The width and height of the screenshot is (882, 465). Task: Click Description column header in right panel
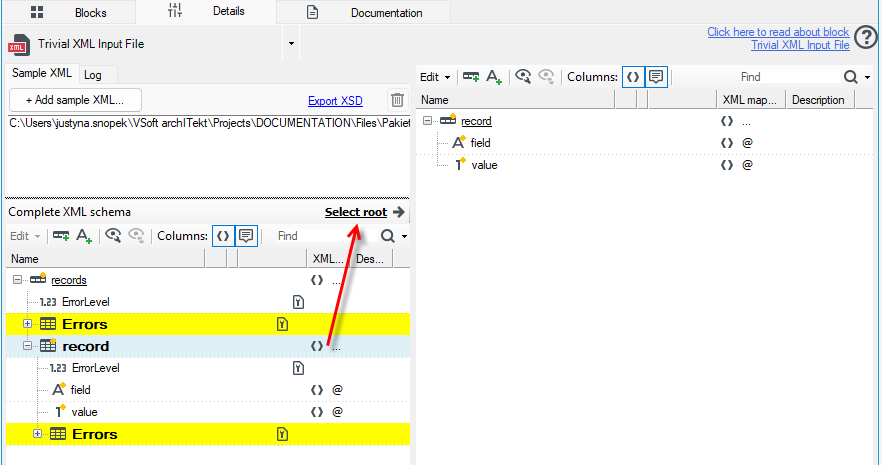click(818, 100)
